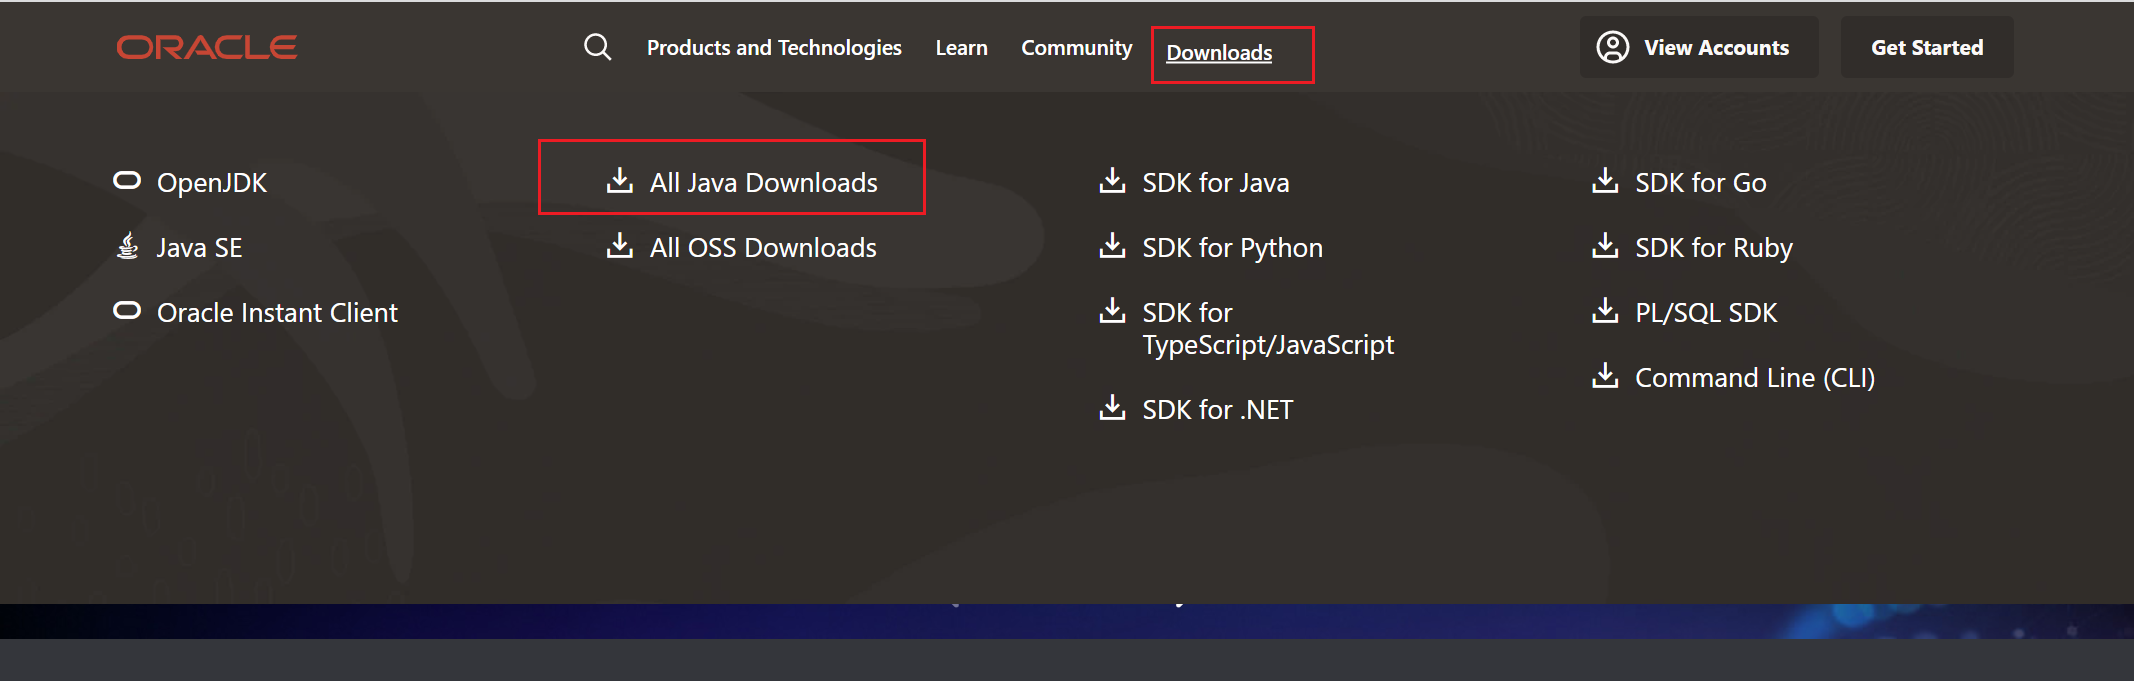Open the SDK for Python link
Screen dimensions: 2134x681
[x=1232, y=248]
